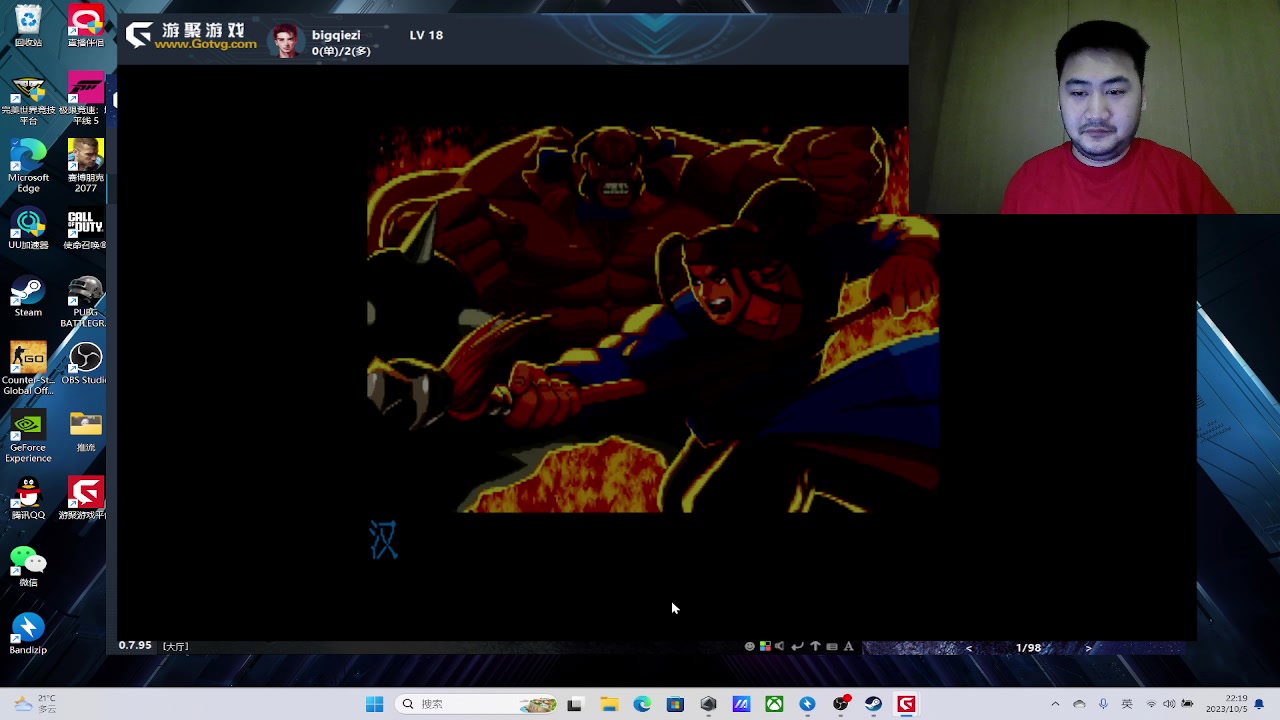Open network settings from the Wi-Fi tray icon
This screenshot has width=1280, height=720.
click(1151, 704)
